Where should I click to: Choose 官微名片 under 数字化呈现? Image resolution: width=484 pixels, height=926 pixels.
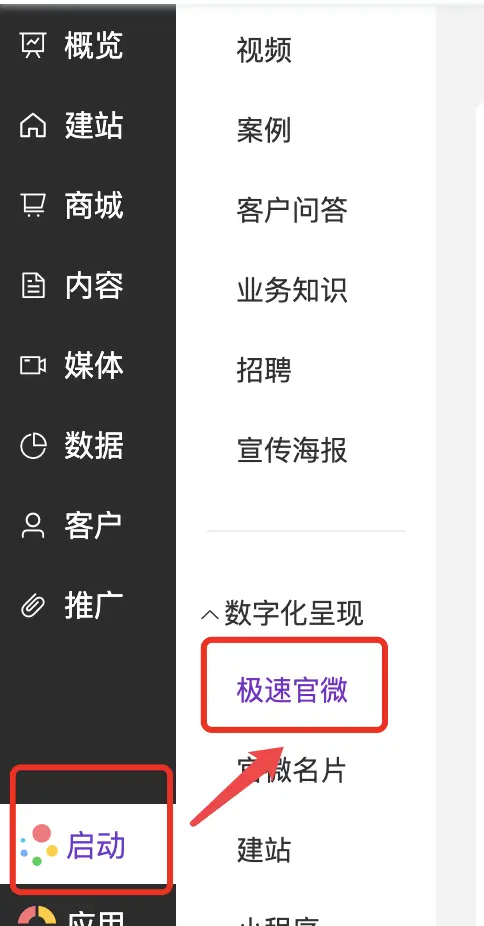click(x=292, y=770)
